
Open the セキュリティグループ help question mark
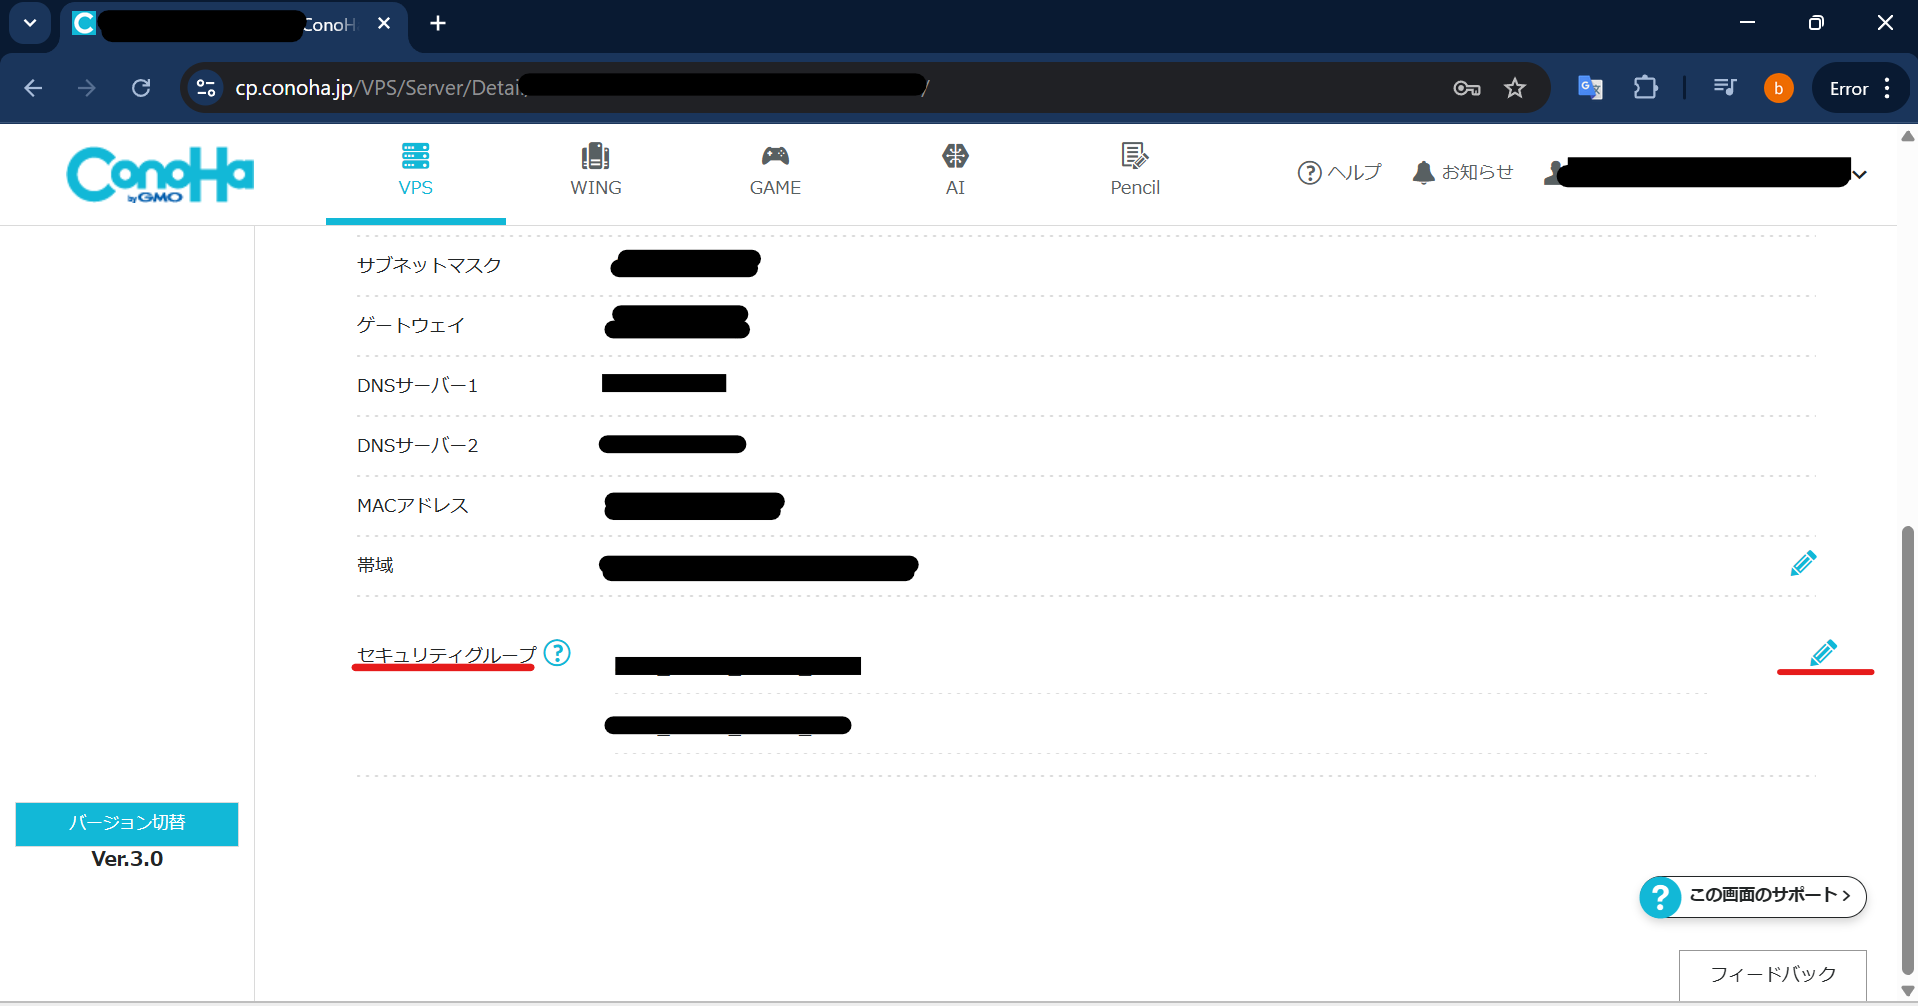pos(557,653)
